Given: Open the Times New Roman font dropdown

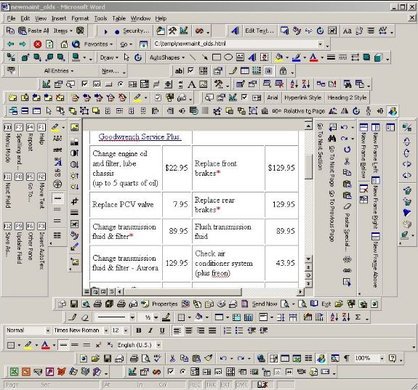Looking at the screenshot, I should (81, 330).
